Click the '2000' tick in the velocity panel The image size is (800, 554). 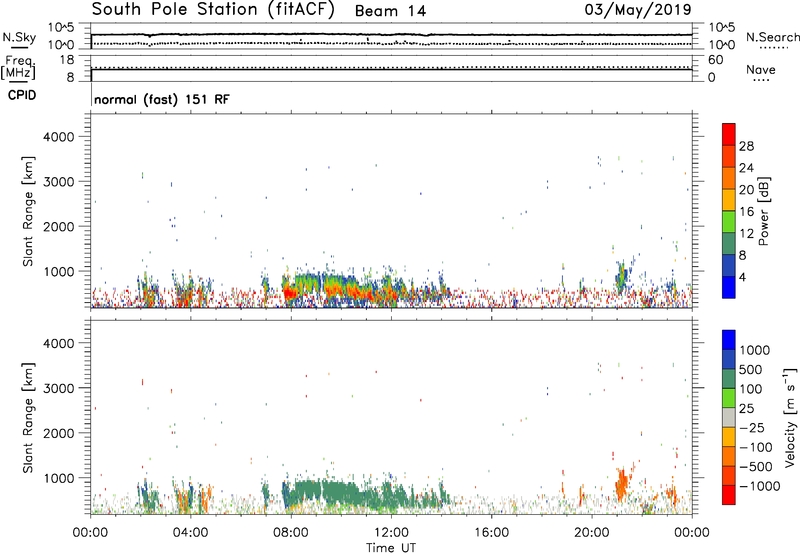pyautogui.click(x=58, y=433)
